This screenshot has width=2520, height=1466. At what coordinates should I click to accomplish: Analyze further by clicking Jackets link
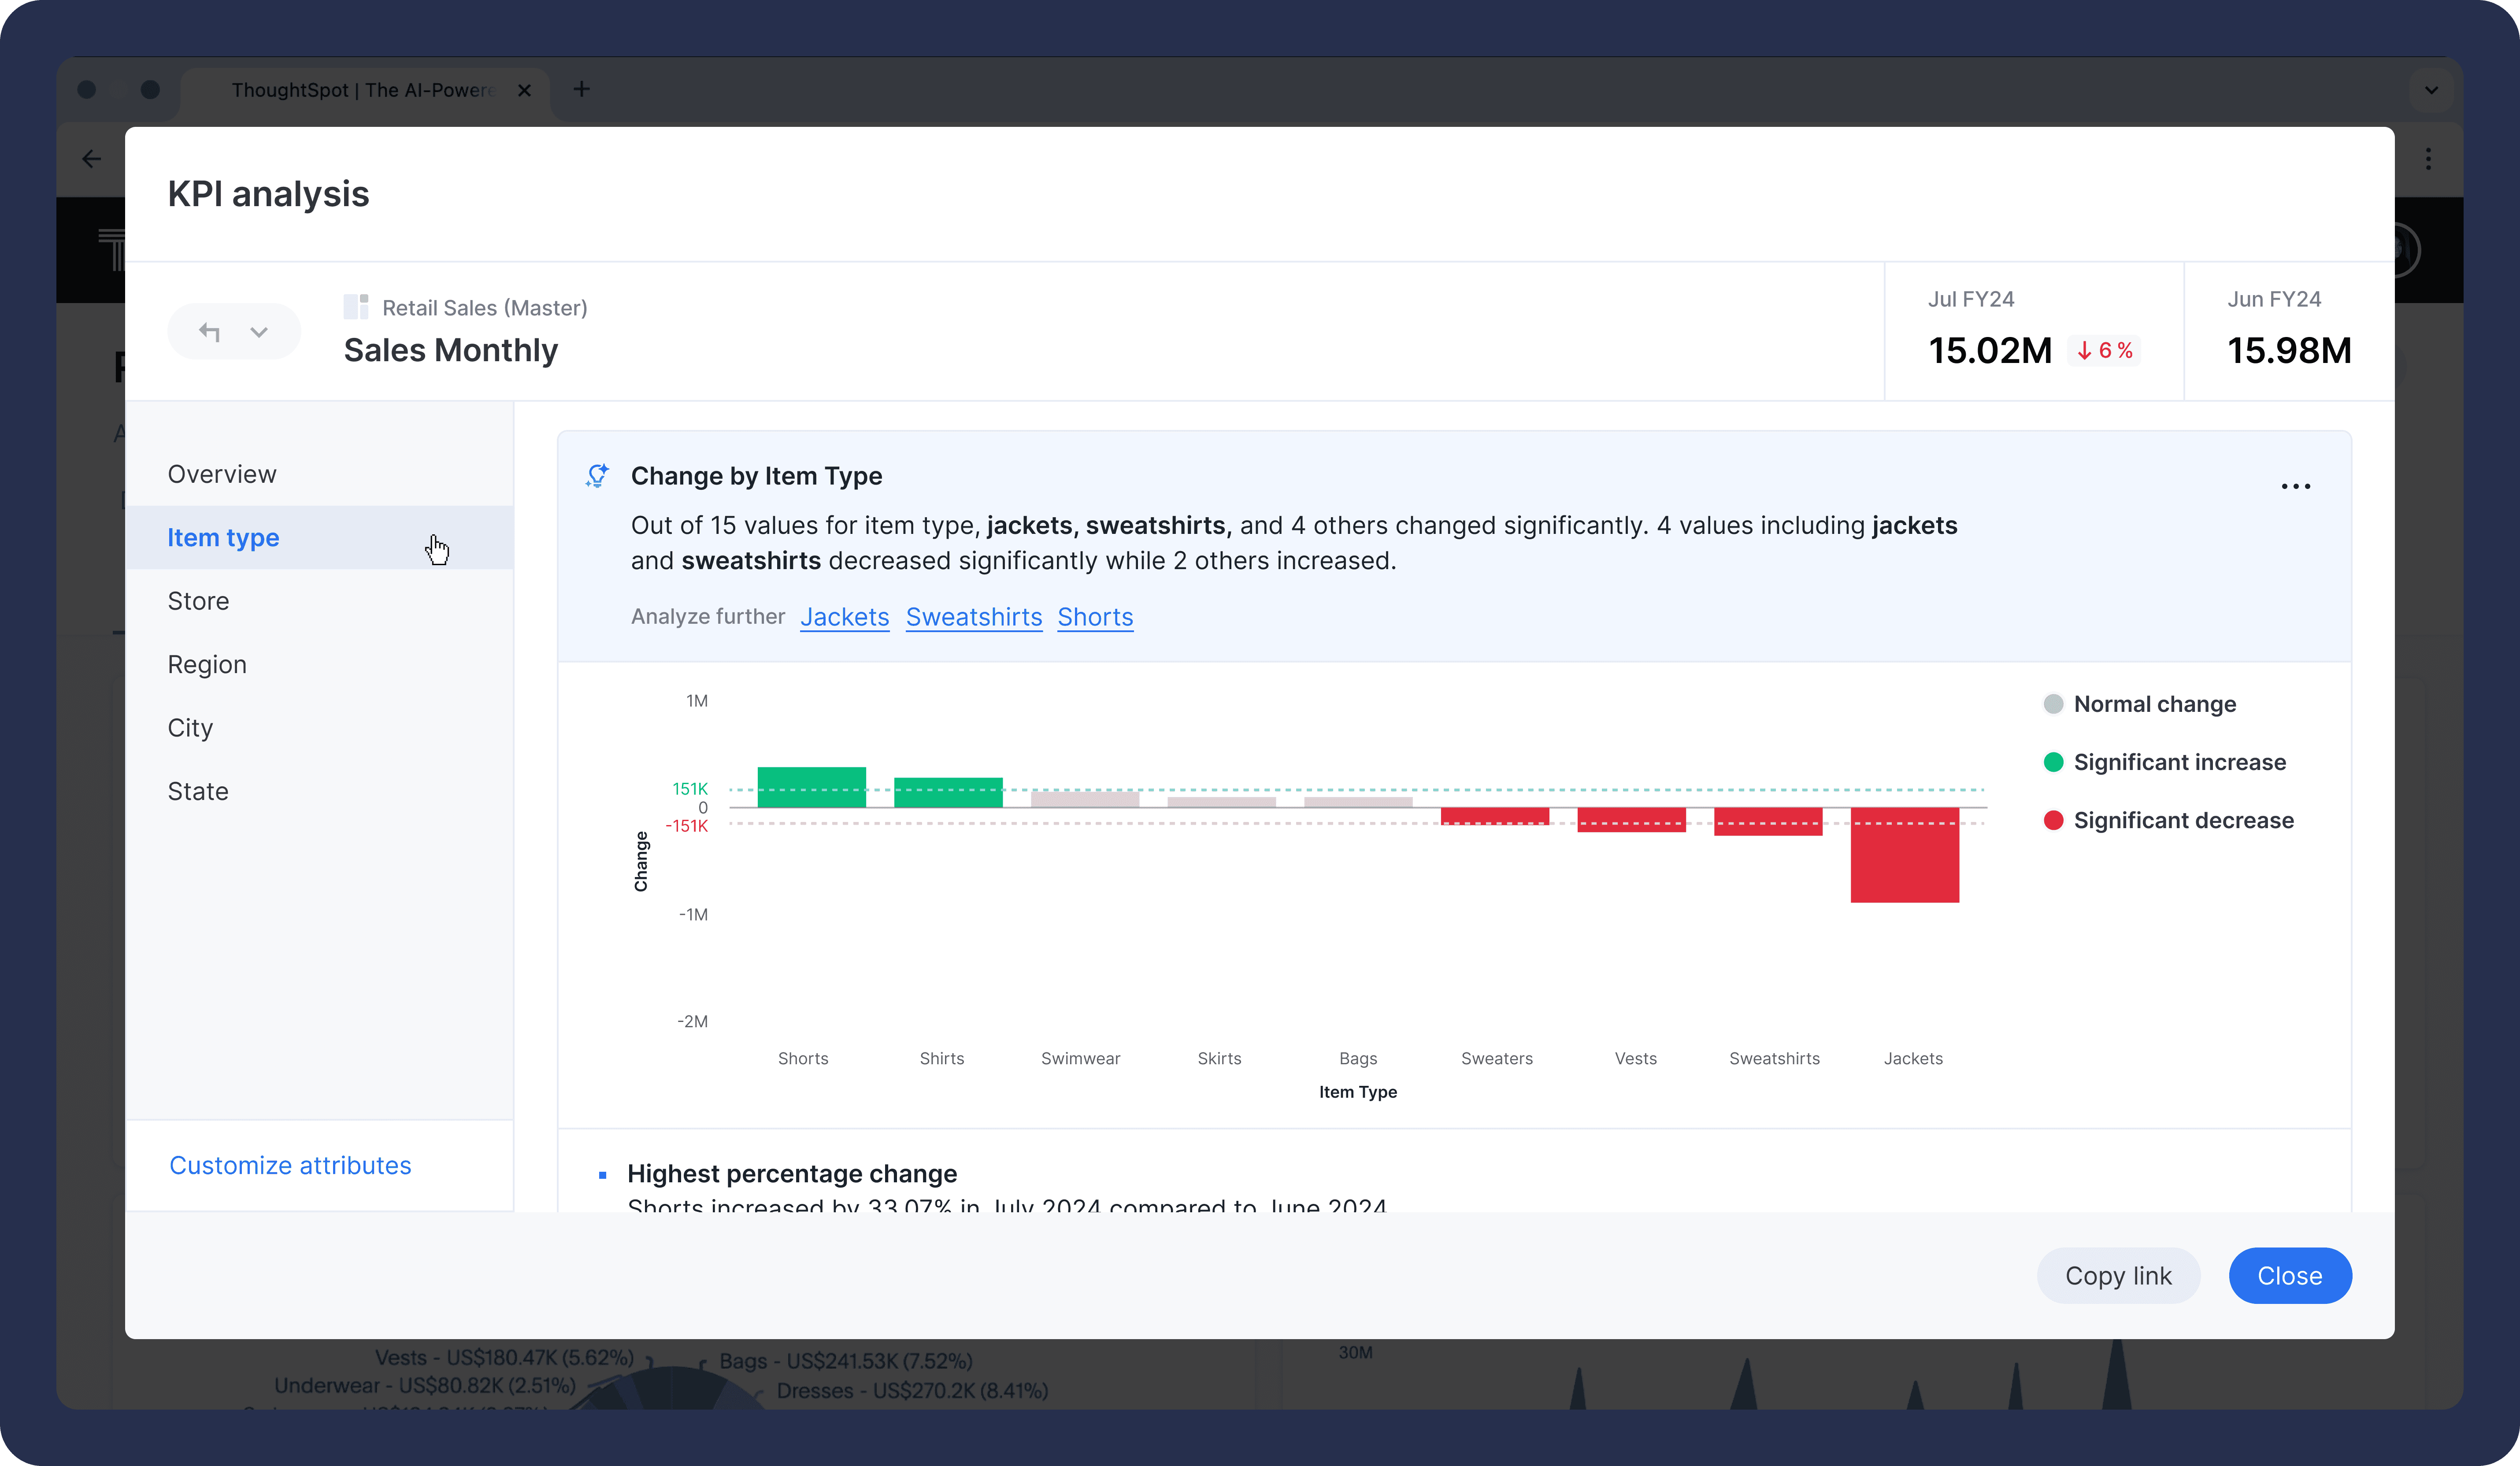point(845,616)
